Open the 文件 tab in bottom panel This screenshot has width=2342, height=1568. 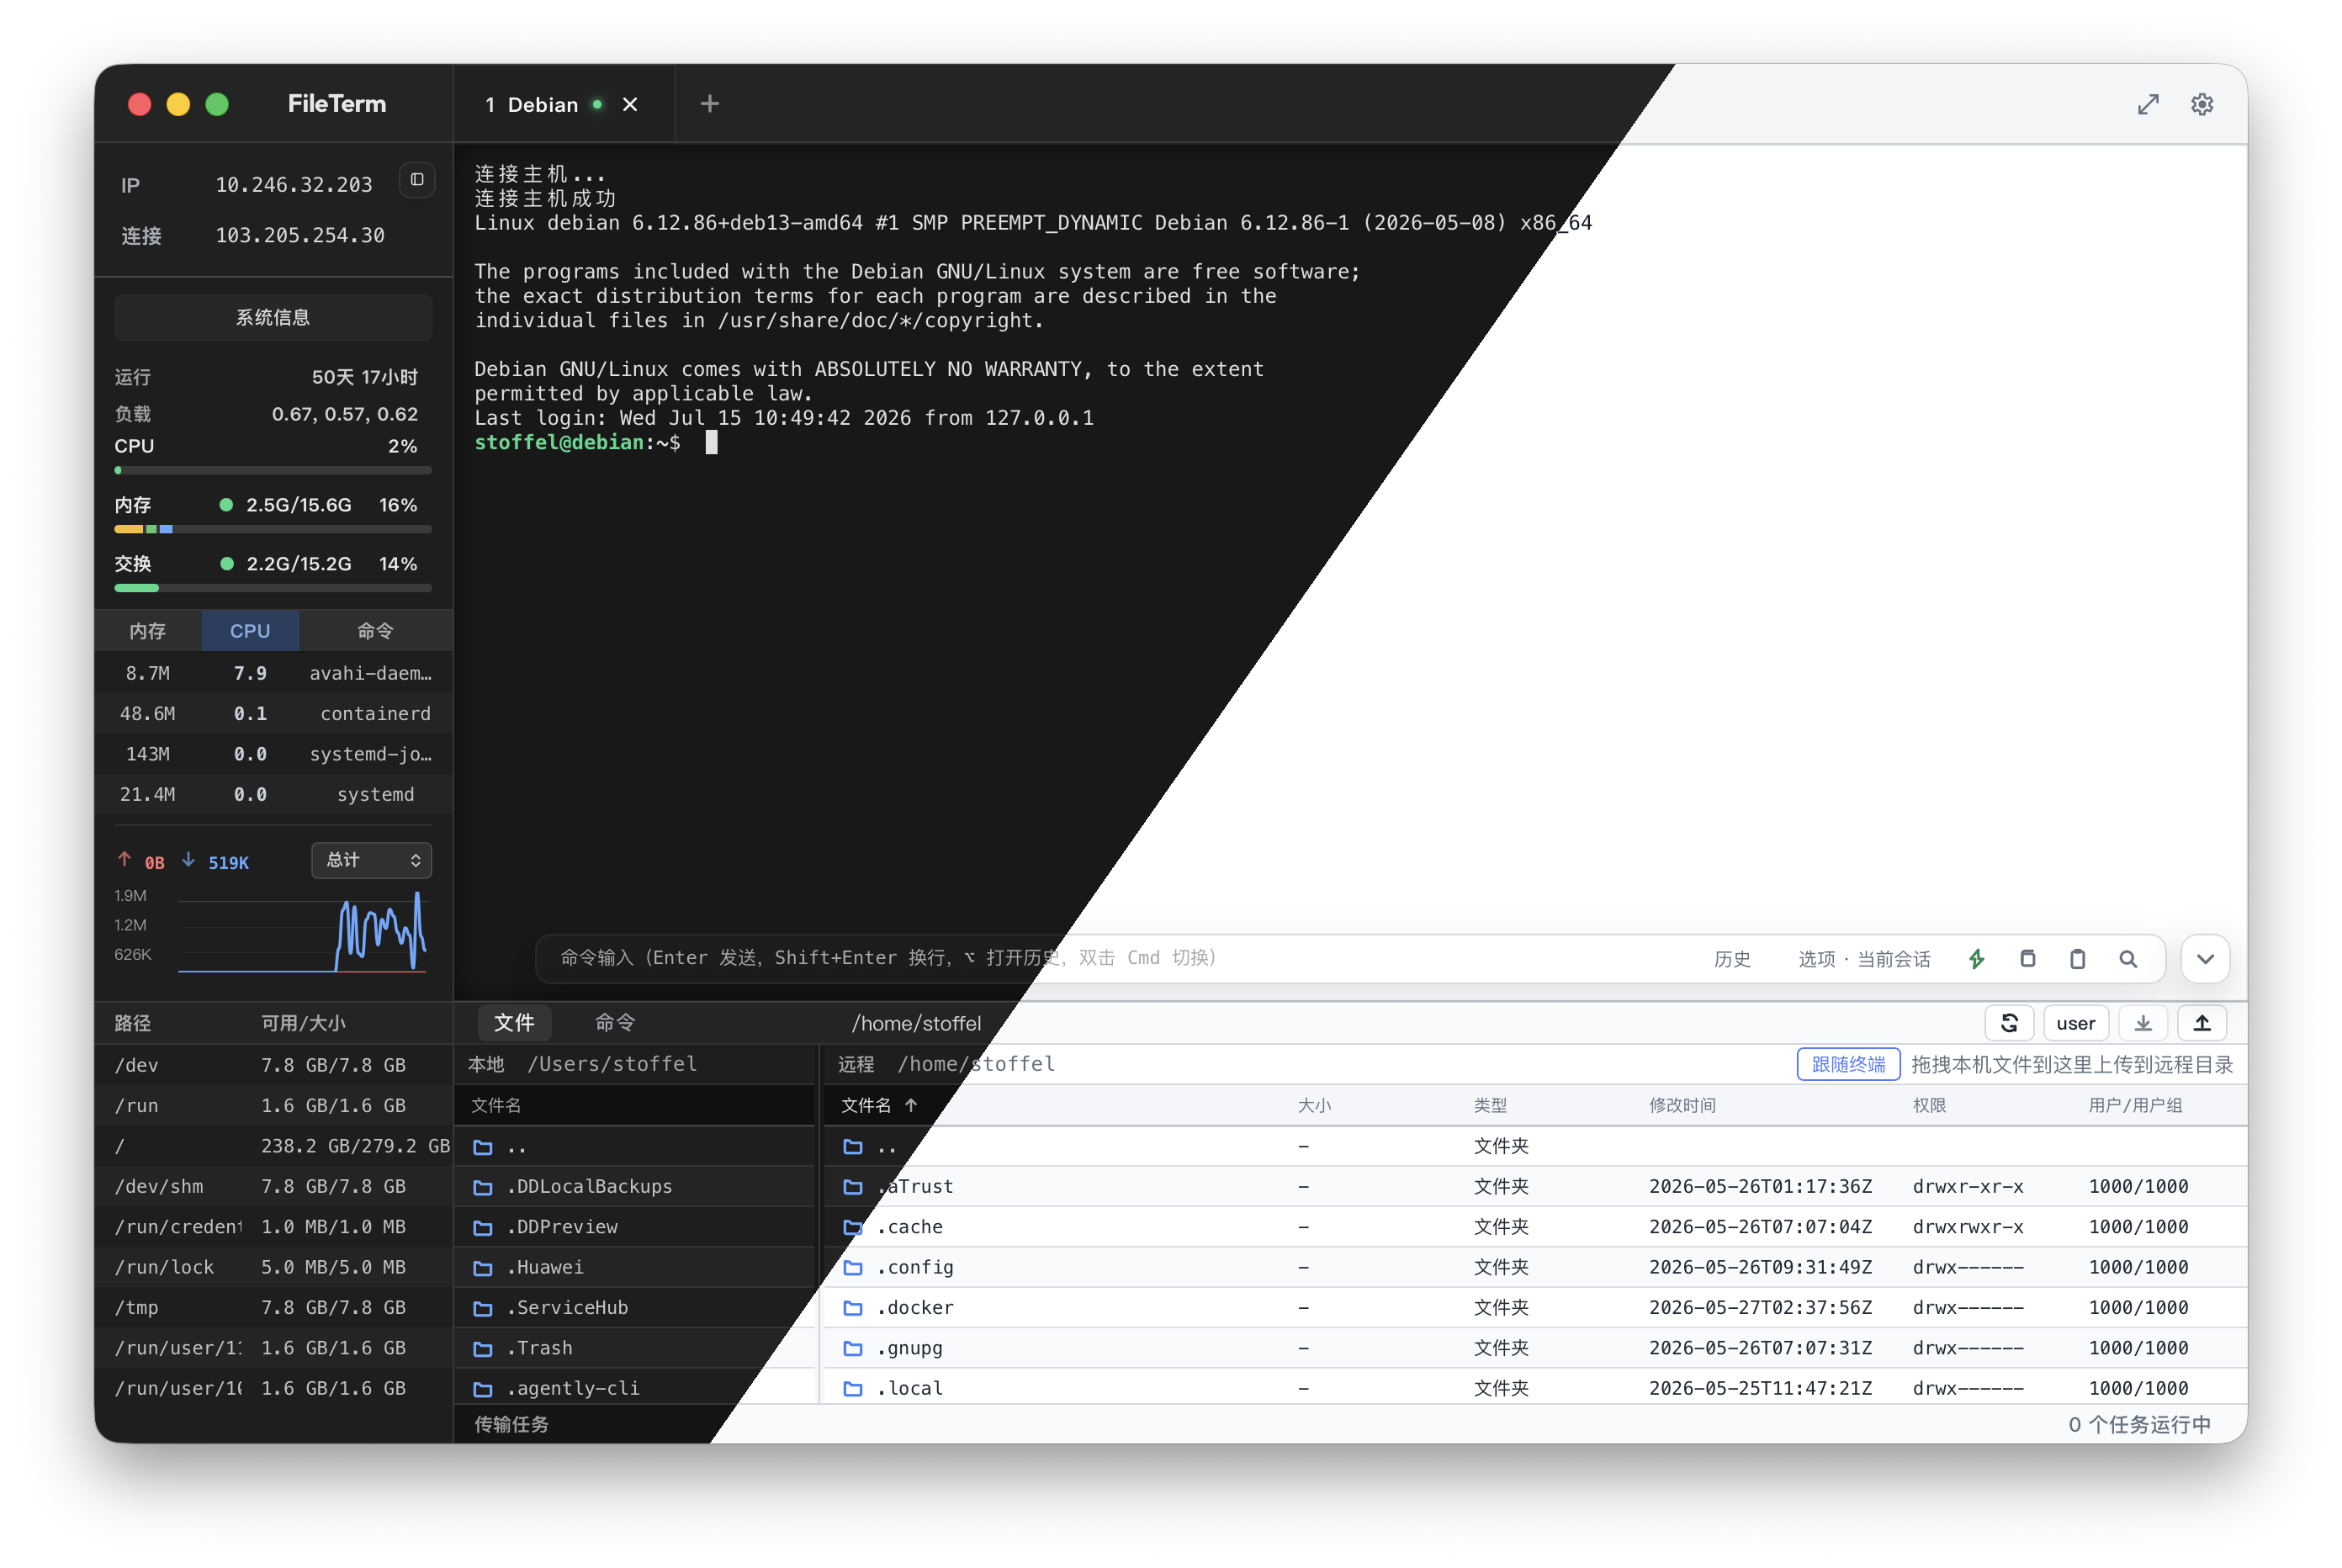pos(514,1023)
